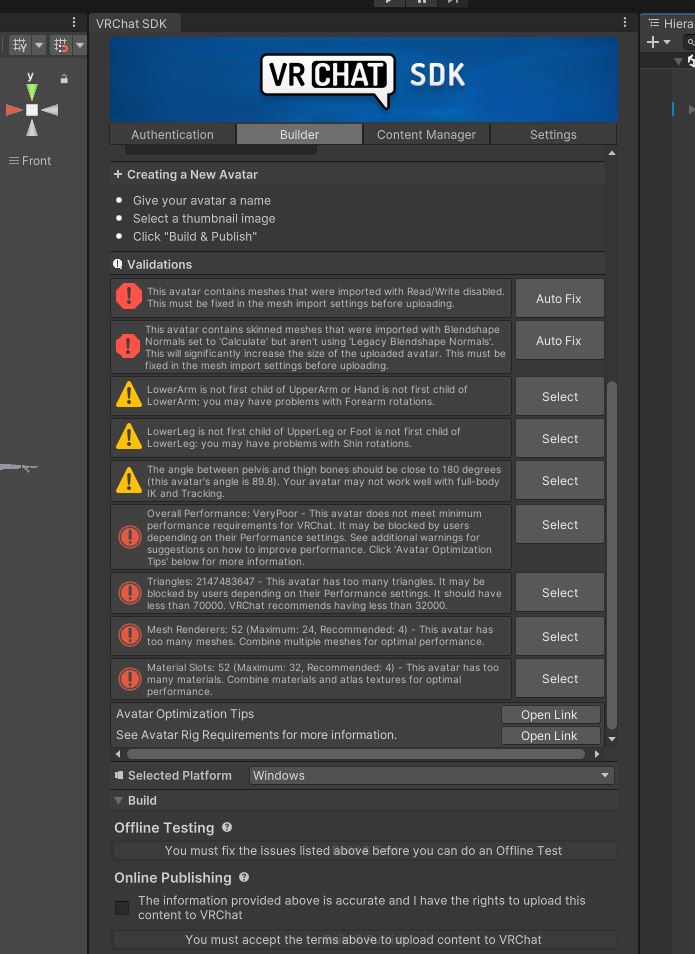Auto Fix the Blendshape Normals error
Viewport: 695px width, 954px height.
tap(558, 341)
